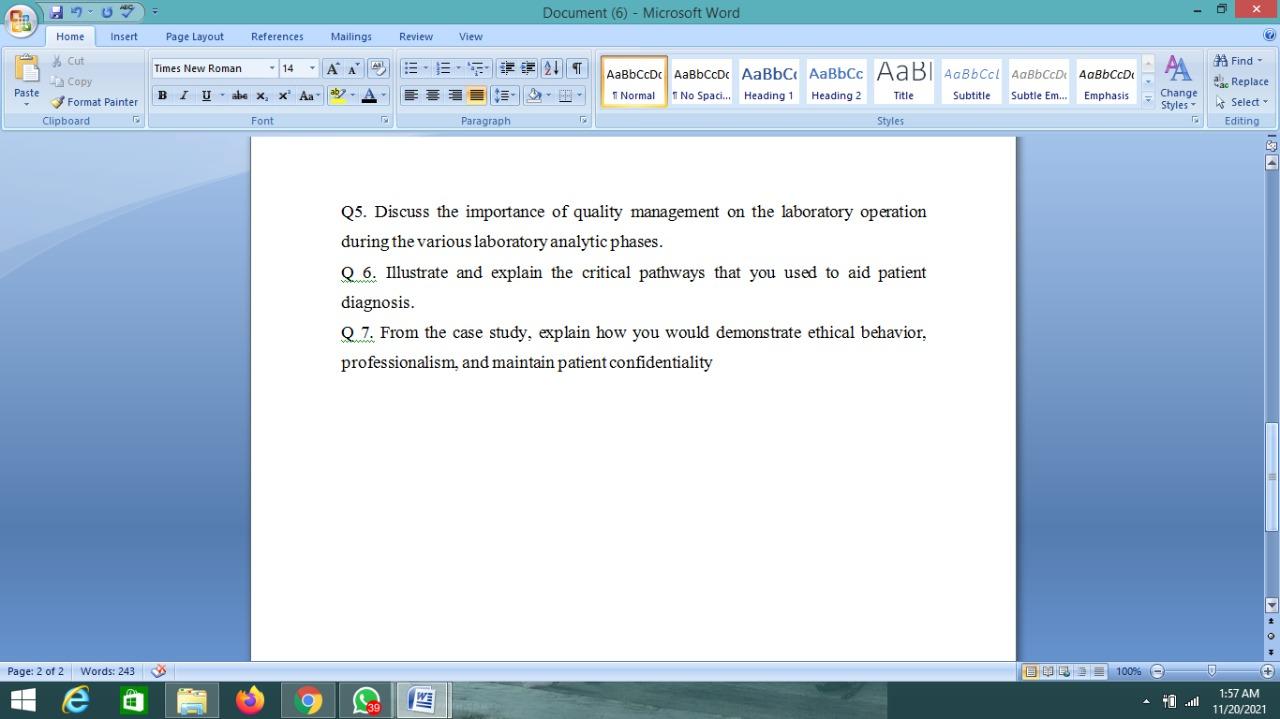The width and height of the screenshot is (1280, 719).
Task: Open the Font name dropdown
Action: (272, 68)
